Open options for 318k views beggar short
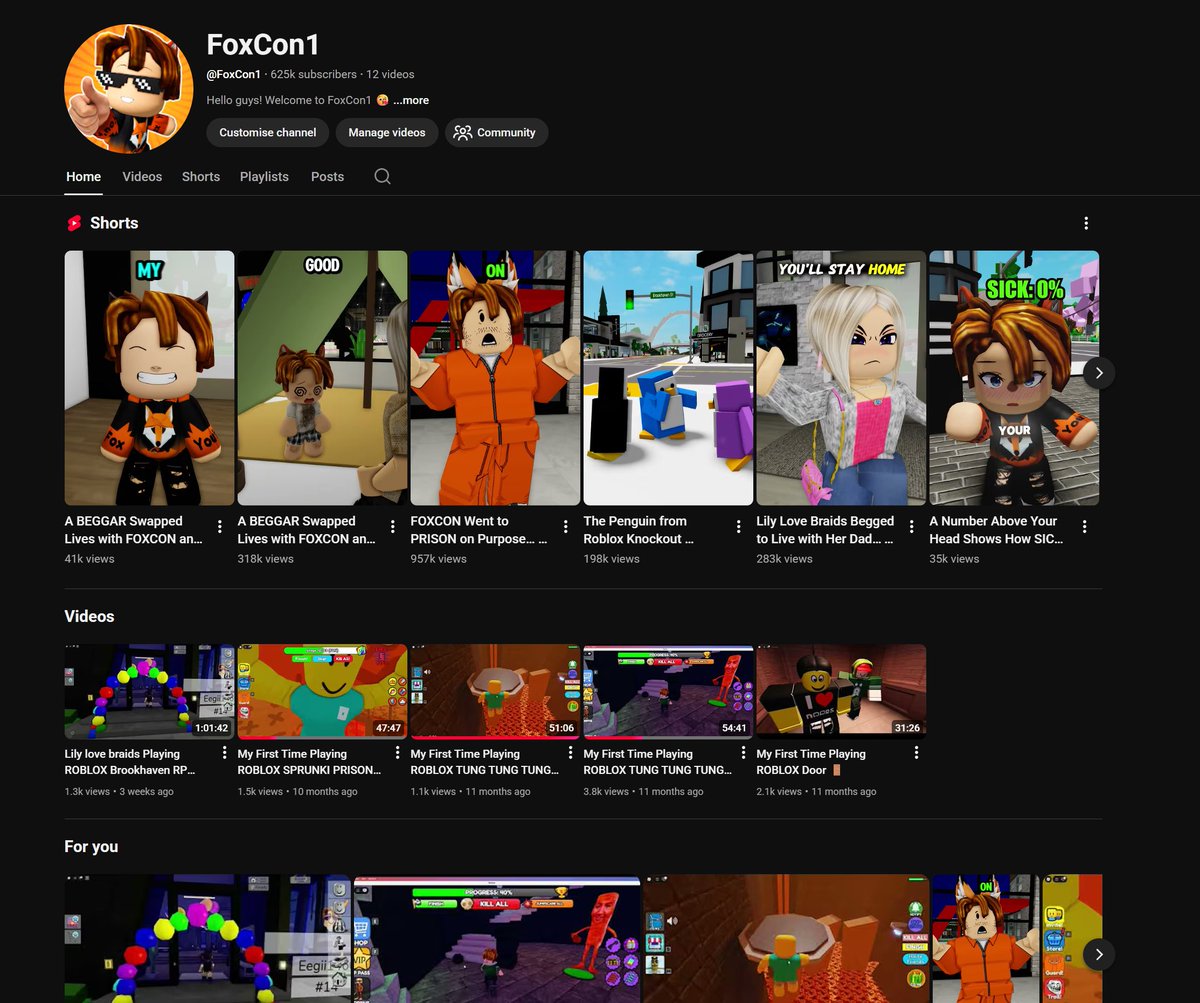1200x1003 pixels. pyautogui.click(x=393, y=527)
